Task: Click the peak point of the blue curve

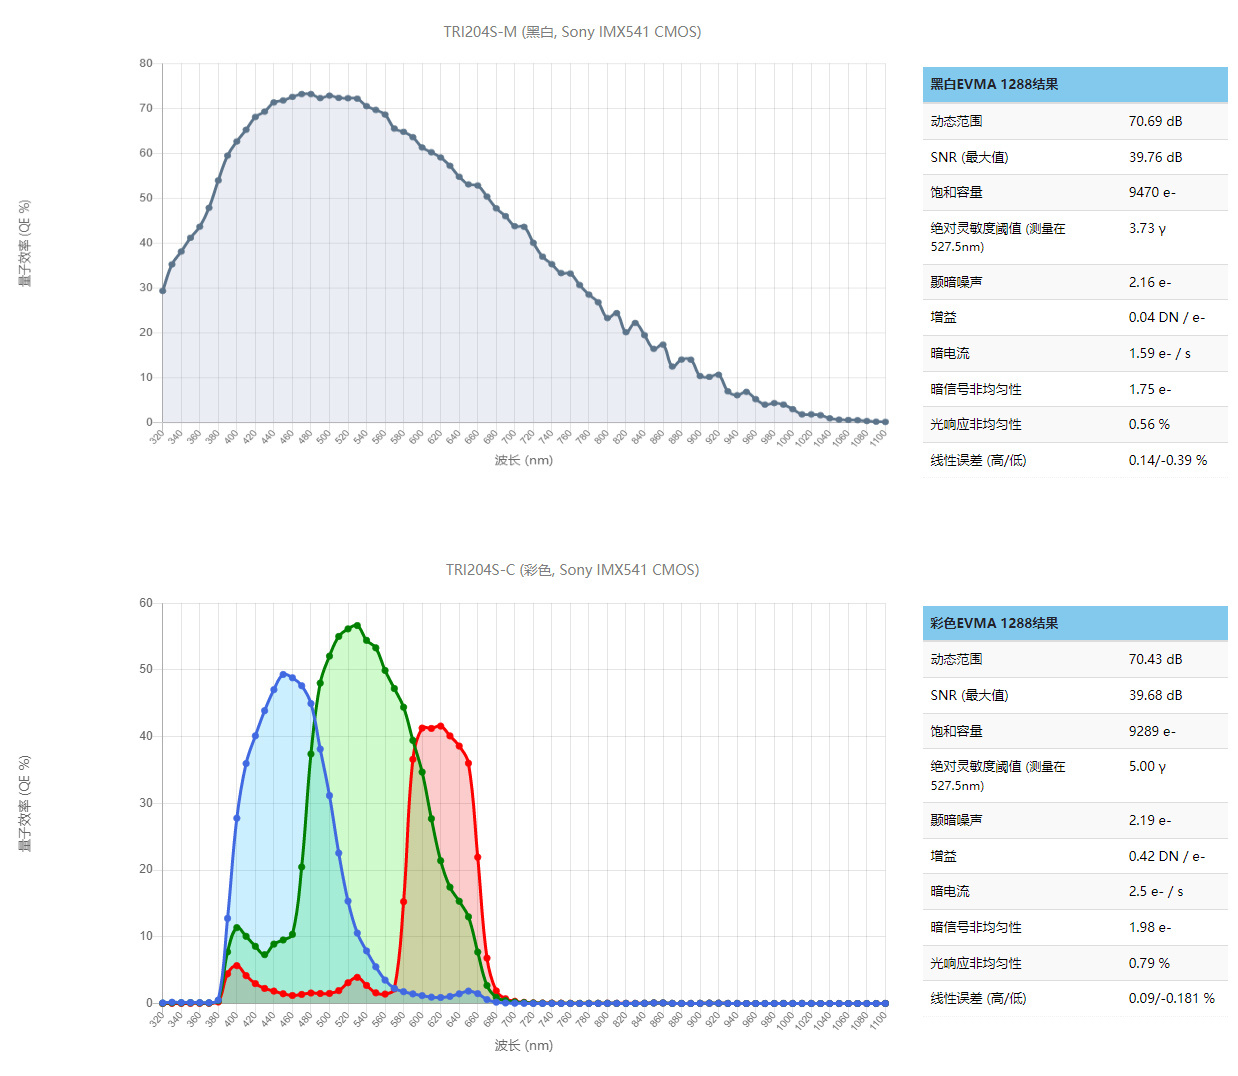Action: tap(283, 674)
